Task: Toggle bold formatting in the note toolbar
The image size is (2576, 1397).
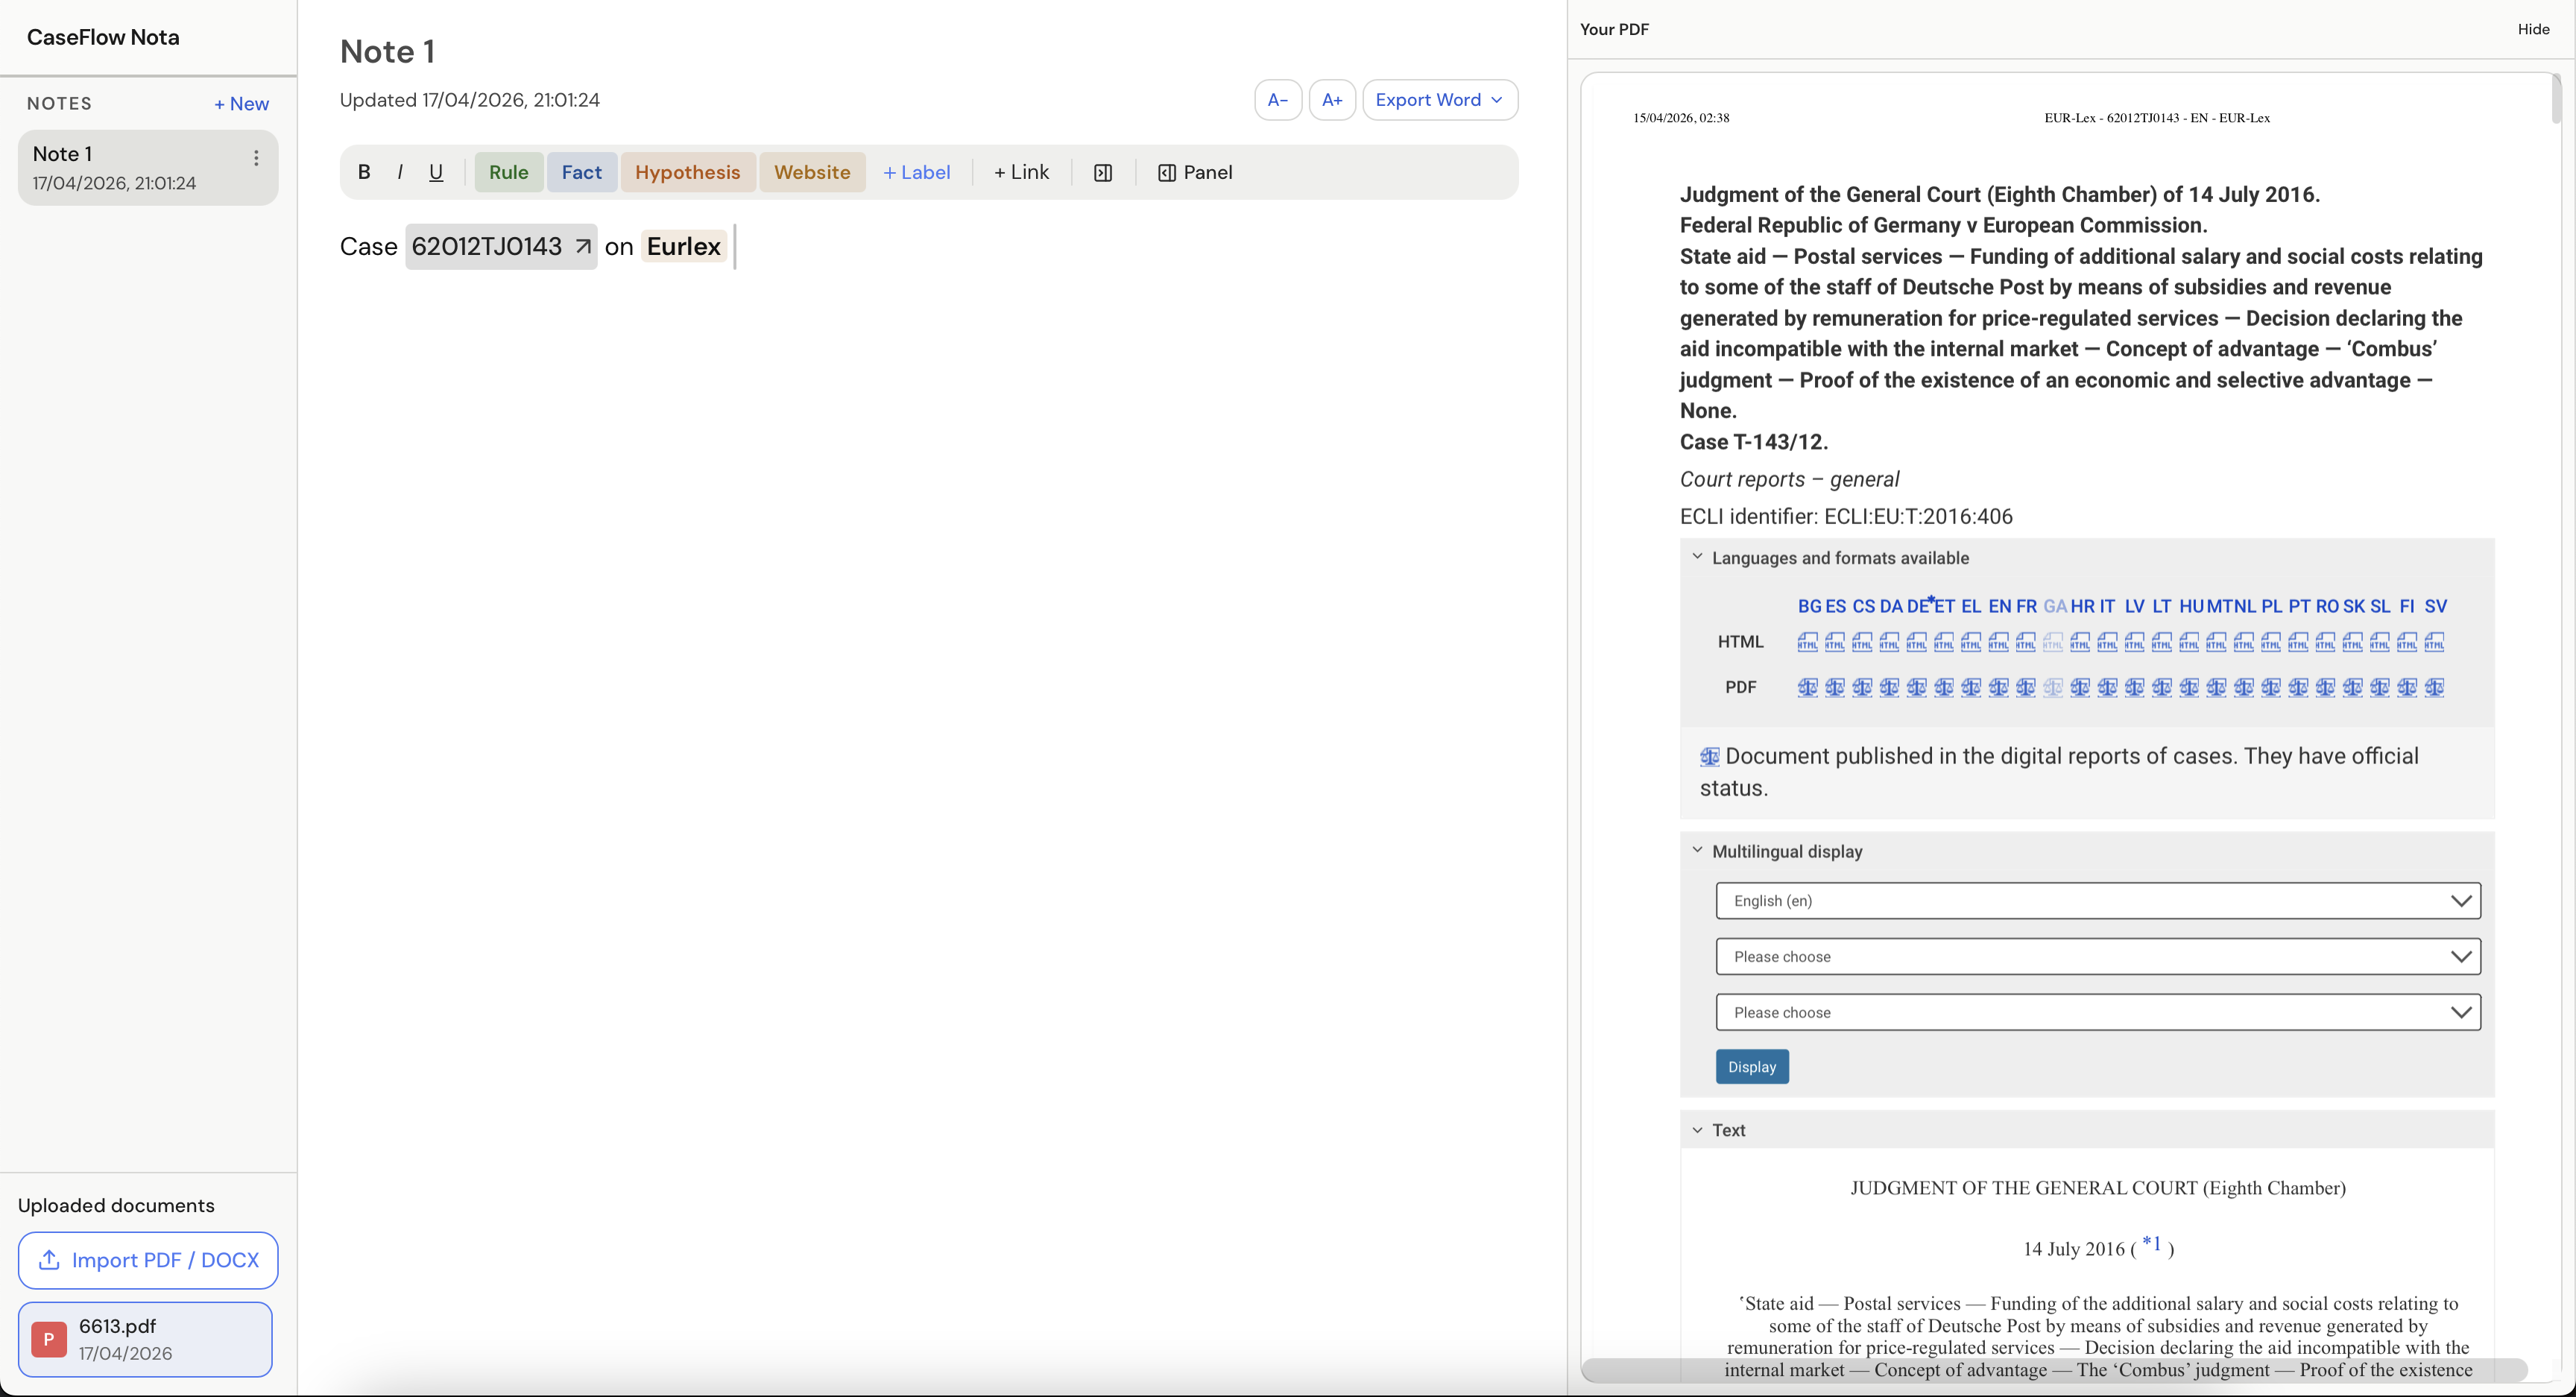Action: click(364, 171)
